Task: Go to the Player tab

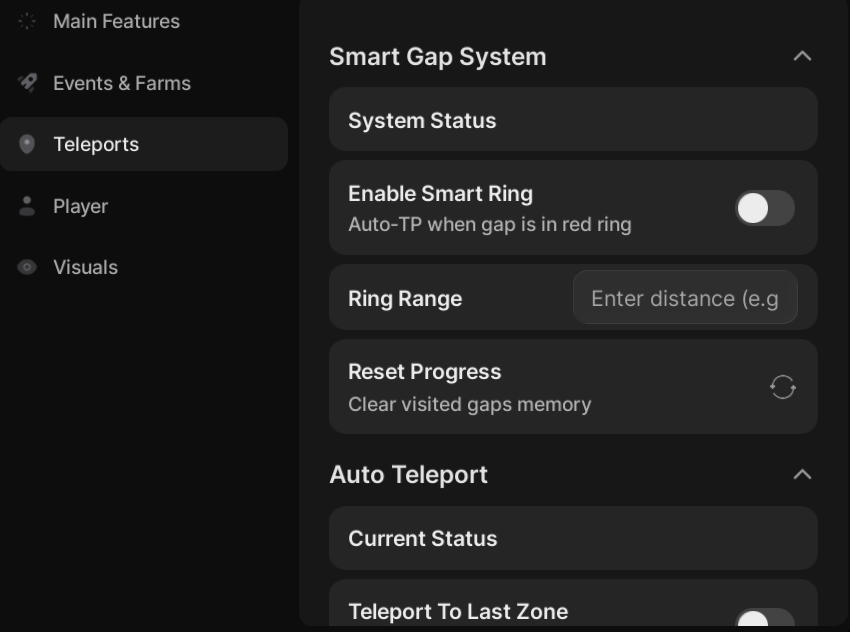Action: click(x=80, y=206)
